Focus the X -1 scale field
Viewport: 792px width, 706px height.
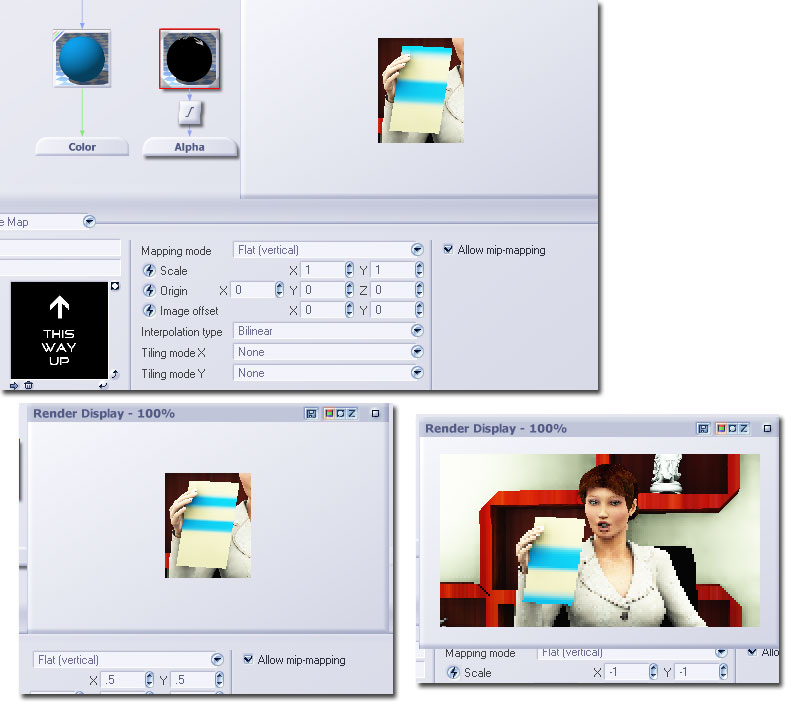point(626,672)
